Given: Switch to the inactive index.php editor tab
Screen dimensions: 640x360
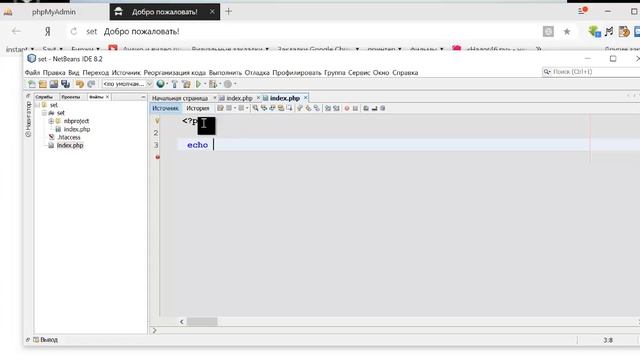Looking at the screenshot, I should 239,98.
